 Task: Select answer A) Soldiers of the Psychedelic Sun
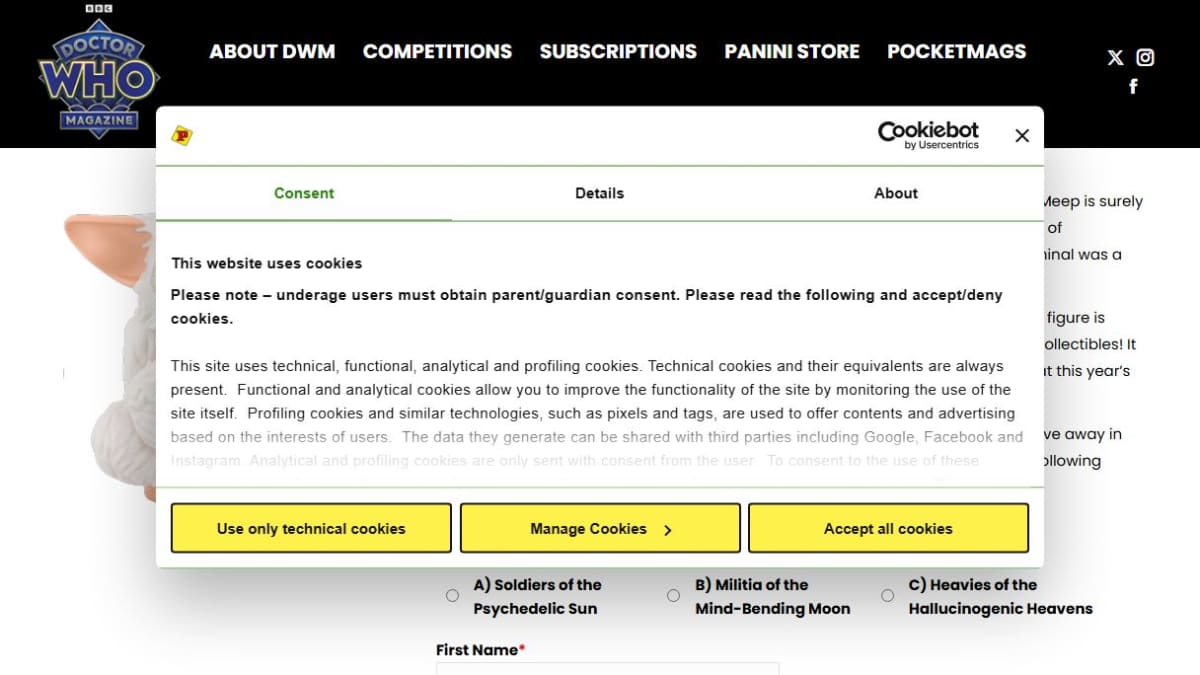pos(452,596)
